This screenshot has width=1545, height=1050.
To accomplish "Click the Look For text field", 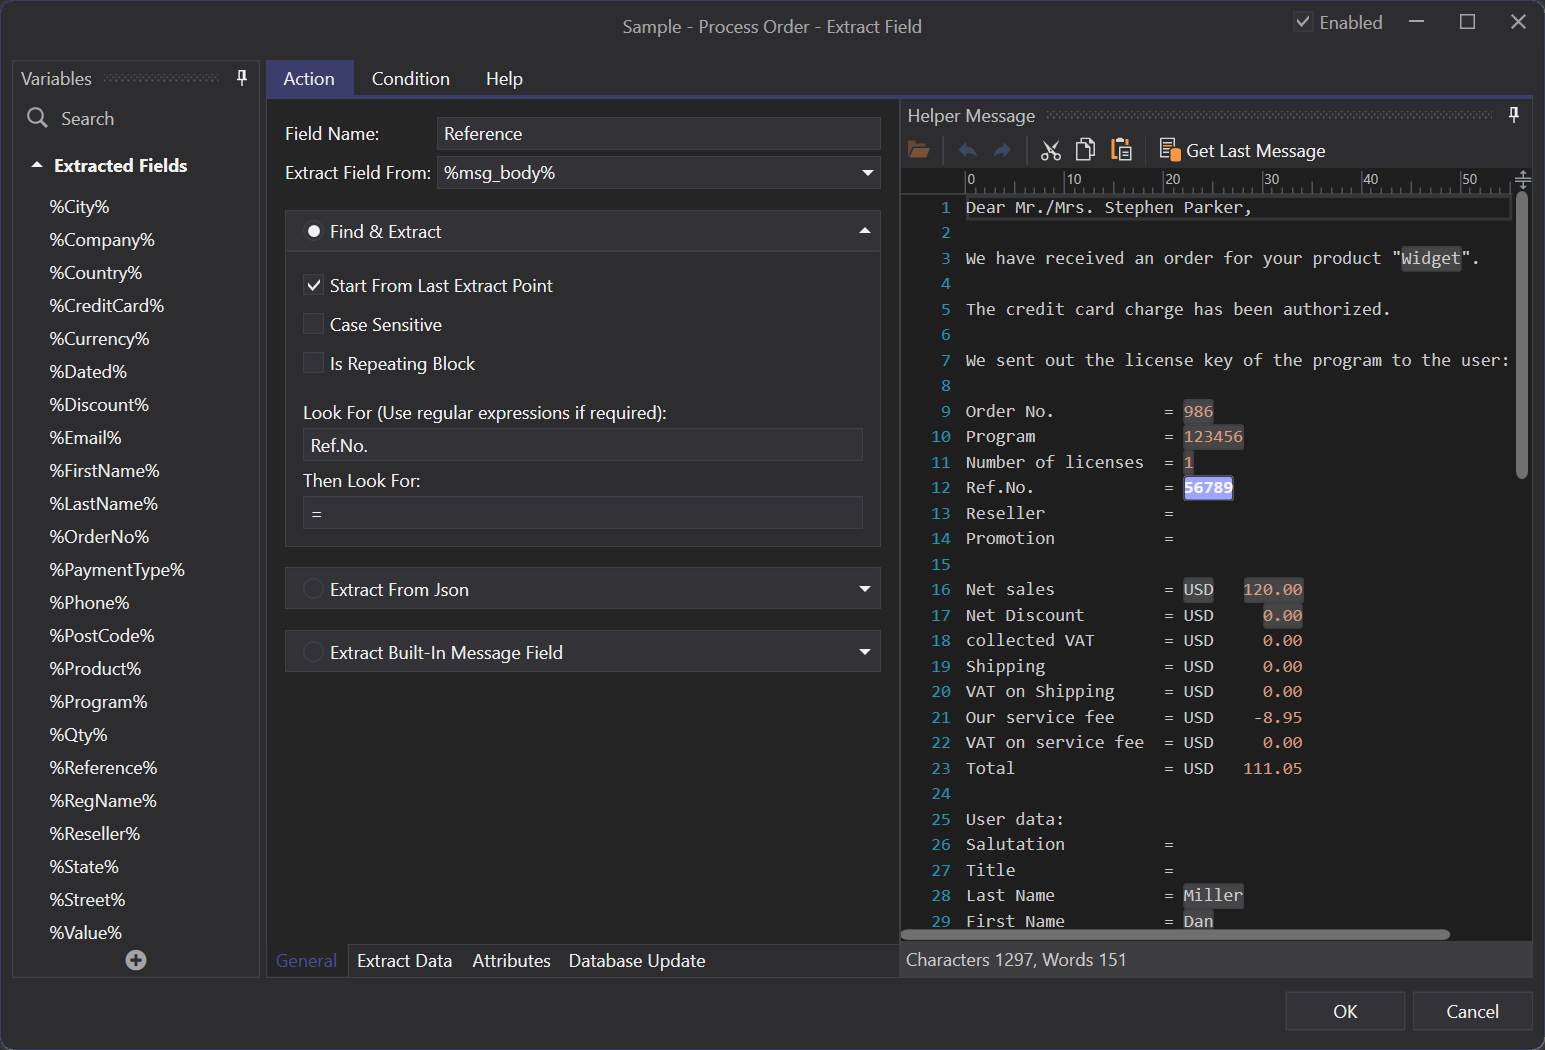I will click(582, 445).
